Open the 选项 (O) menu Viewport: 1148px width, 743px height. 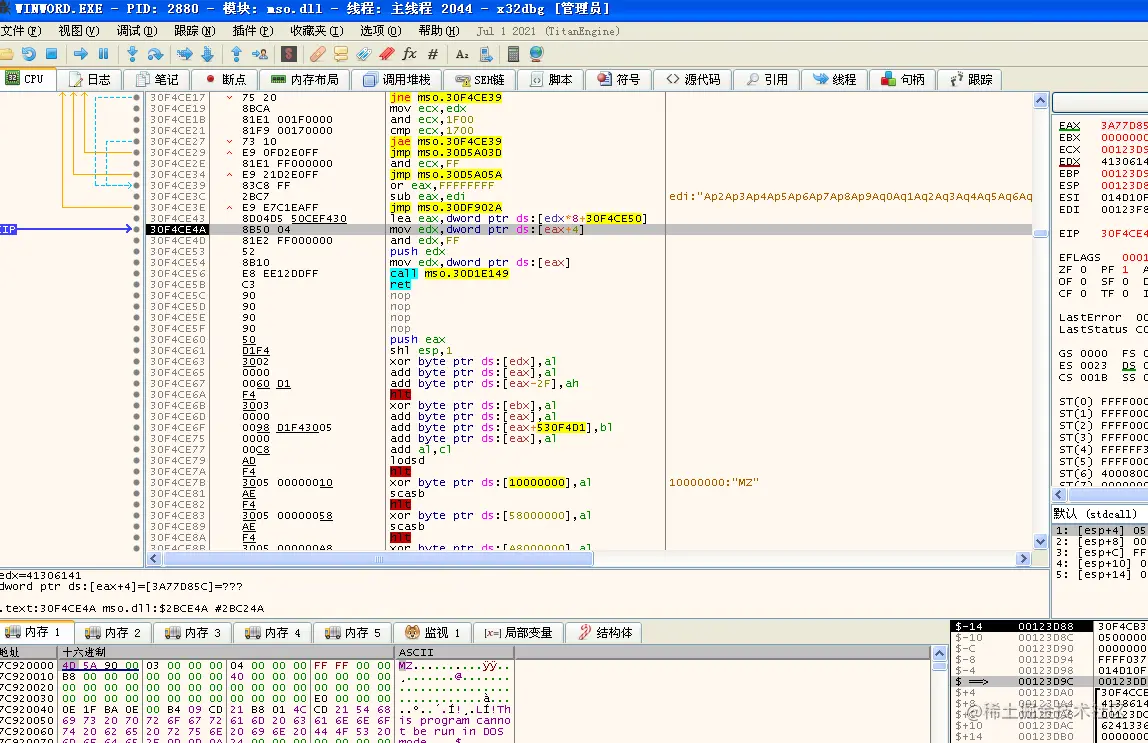point(381,31)
